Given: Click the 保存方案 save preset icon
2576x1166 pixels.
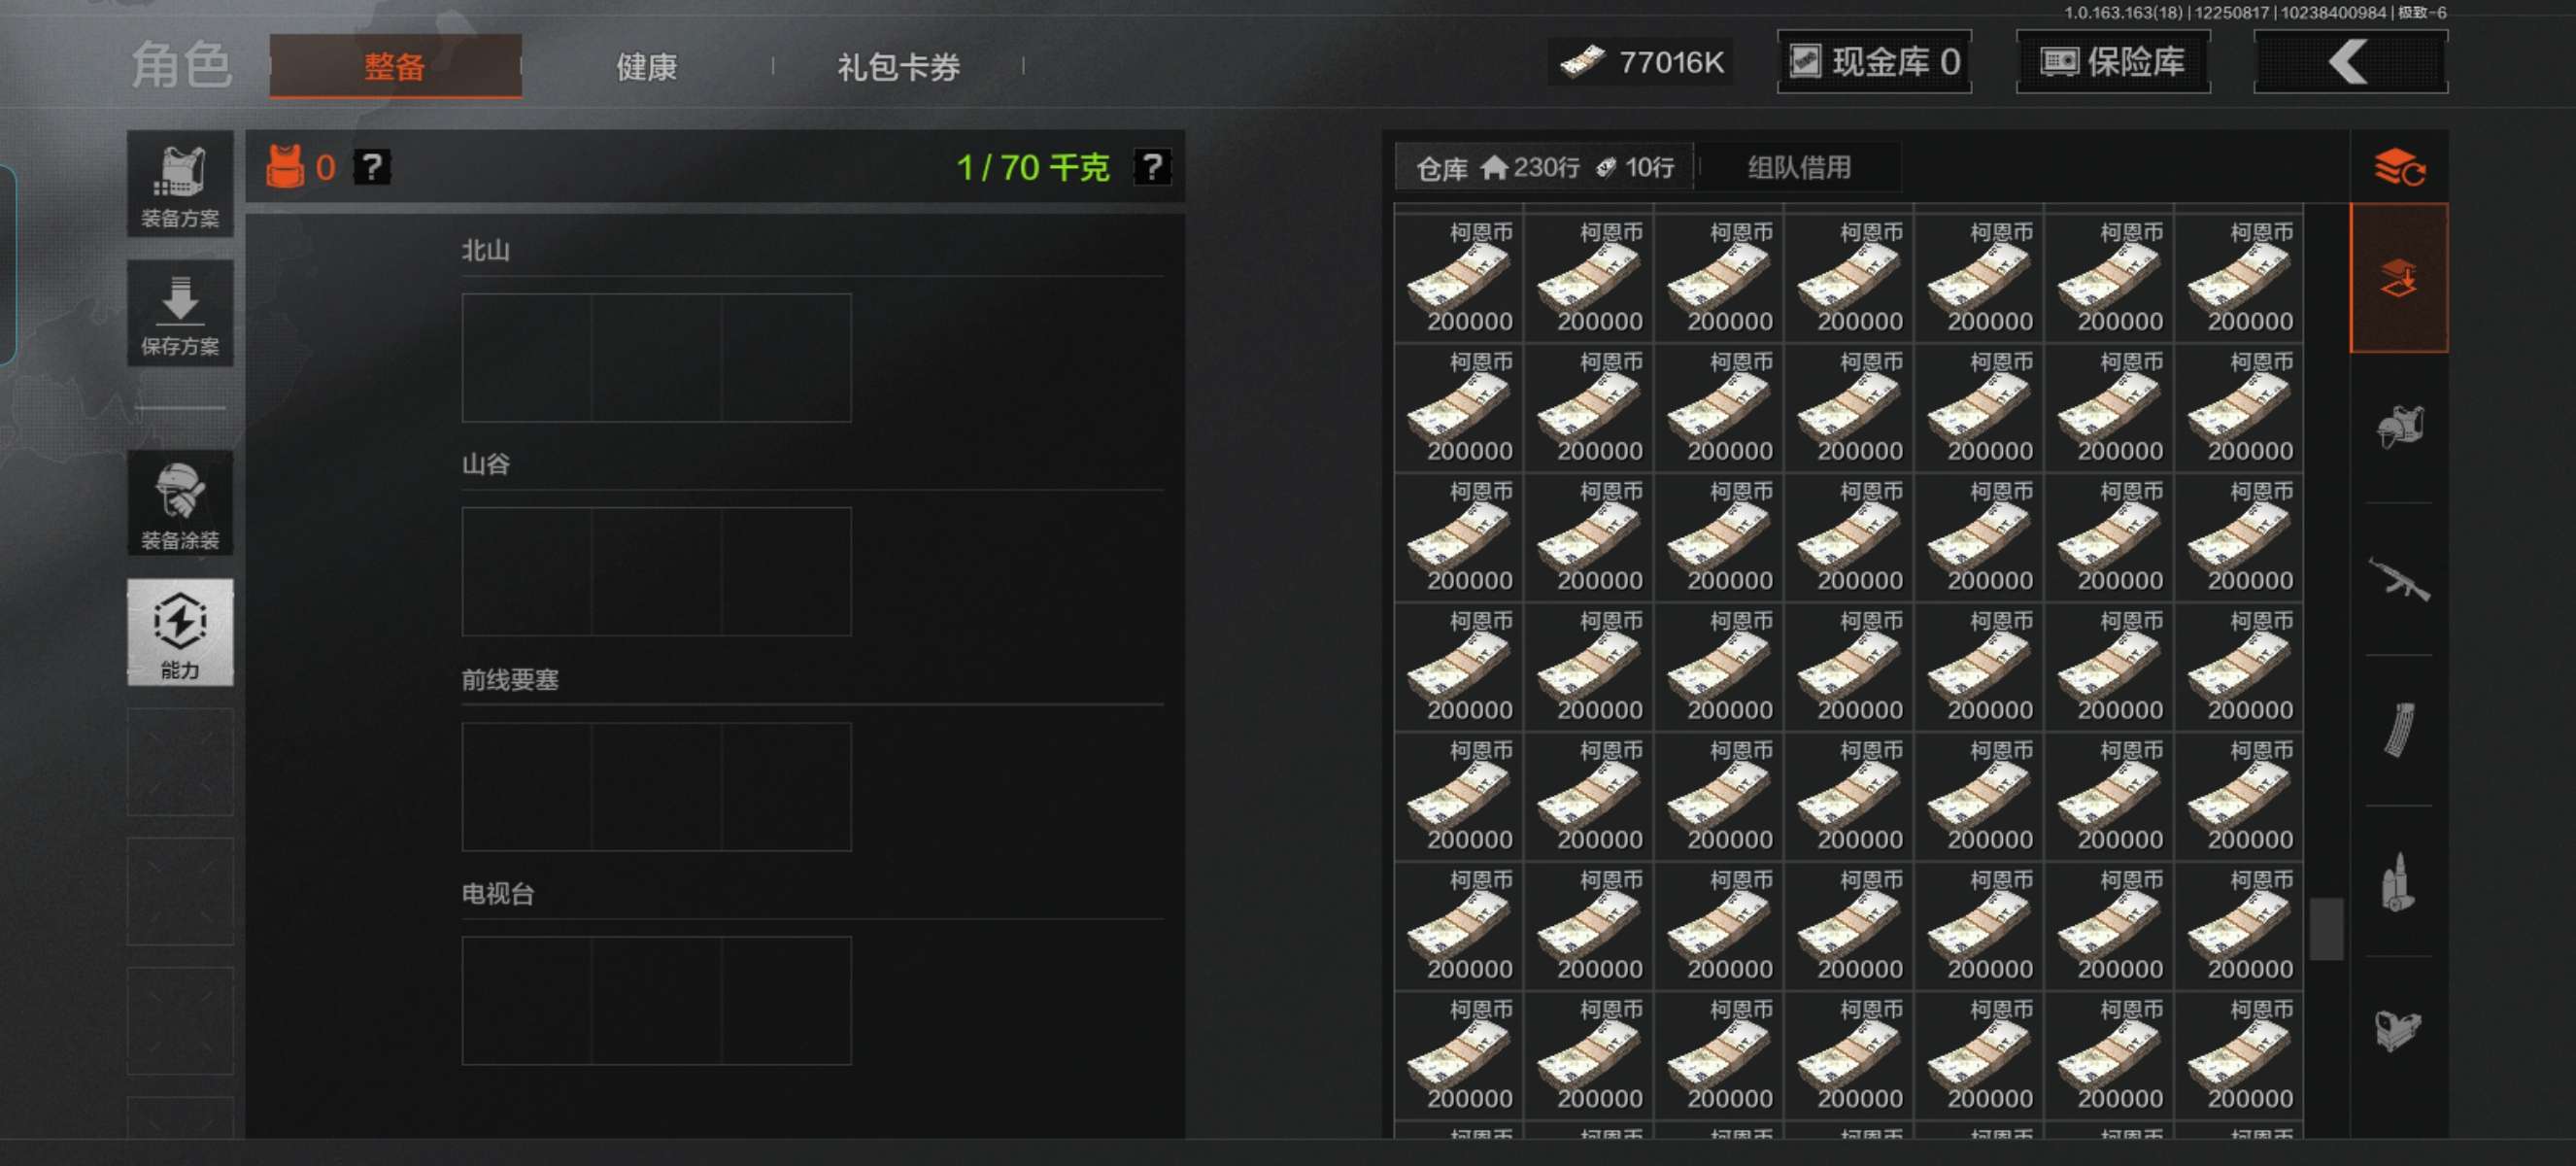Looking at the screenshot, I should click(x=180, y=313).
